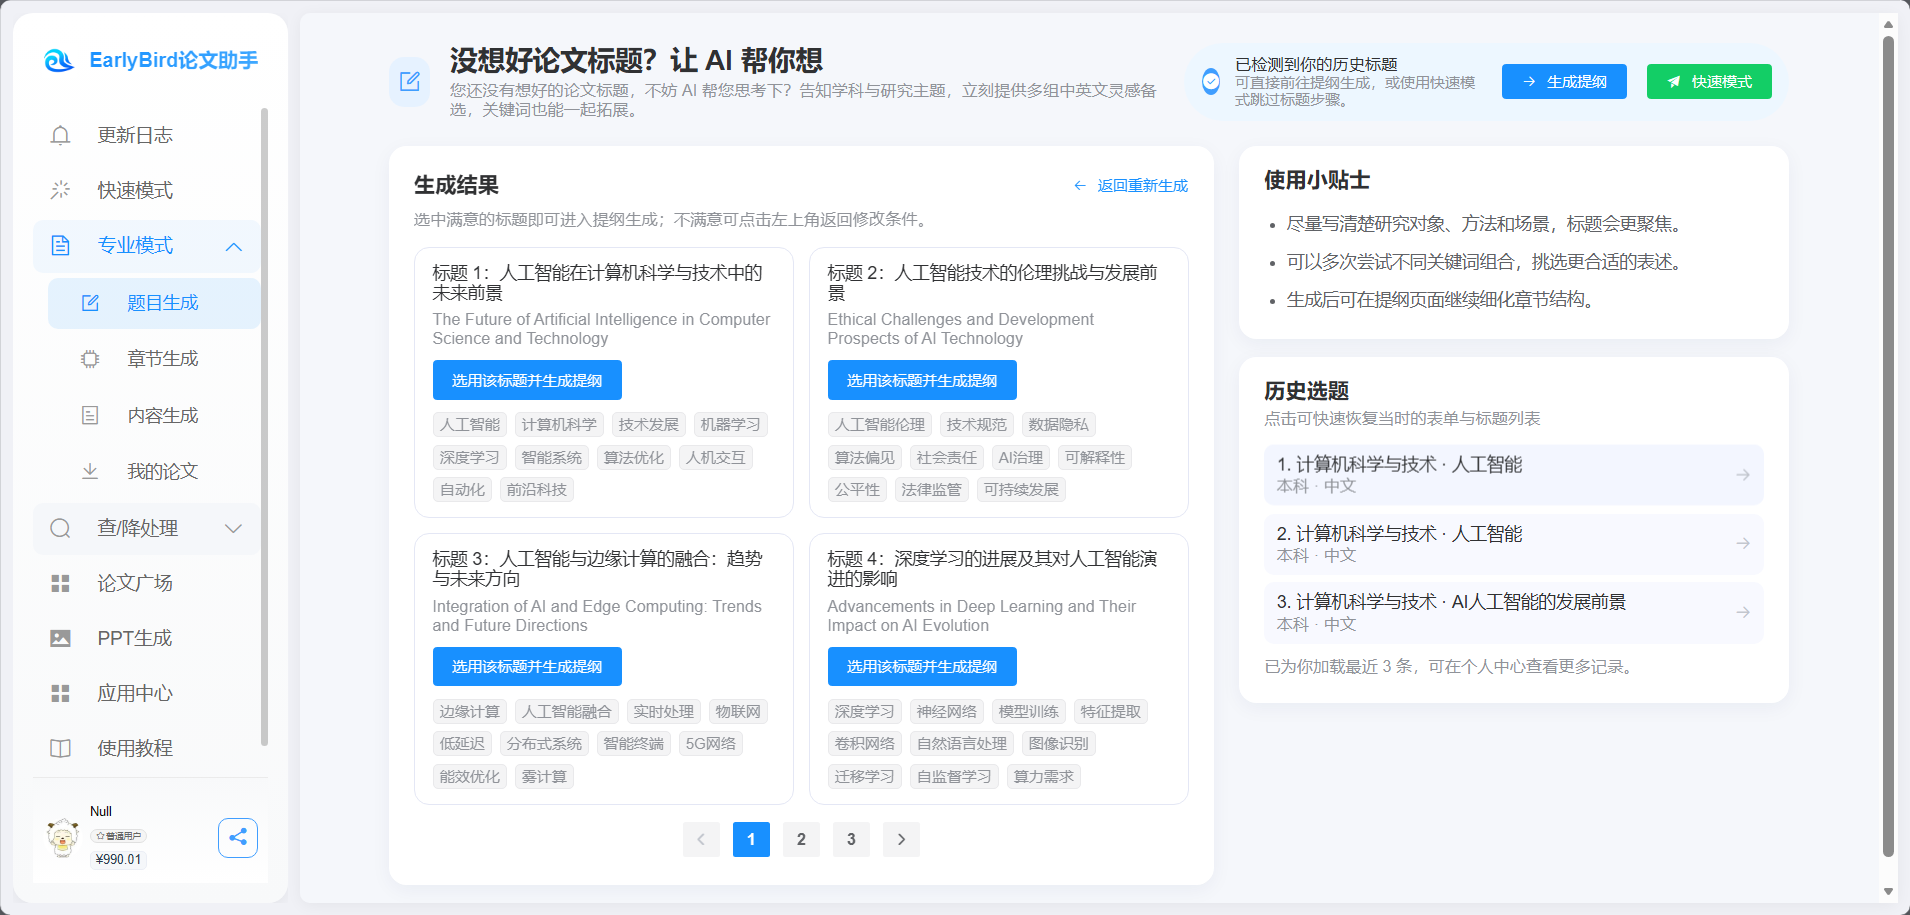This screenshot has width=1910, height=915.
Task: Click the 使用教程 book icon
Action: click(x=60, y=748)
